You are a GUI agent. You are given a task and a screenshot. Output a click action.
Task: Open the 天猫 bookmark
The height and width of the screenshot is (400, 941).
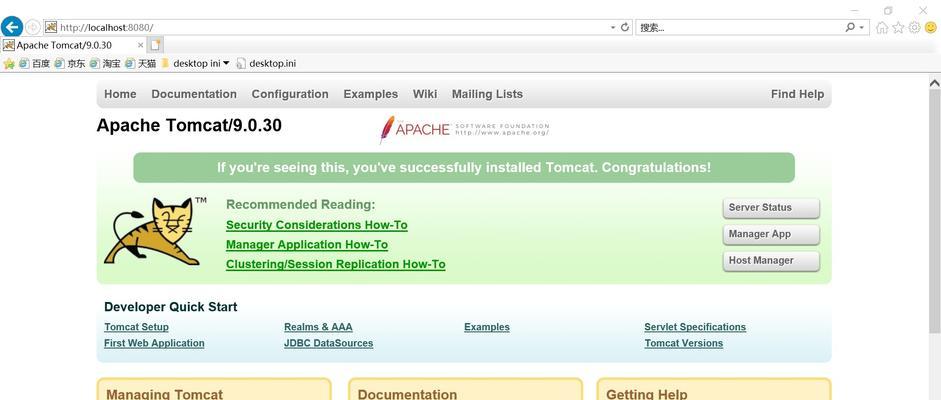tap(140, 64)
